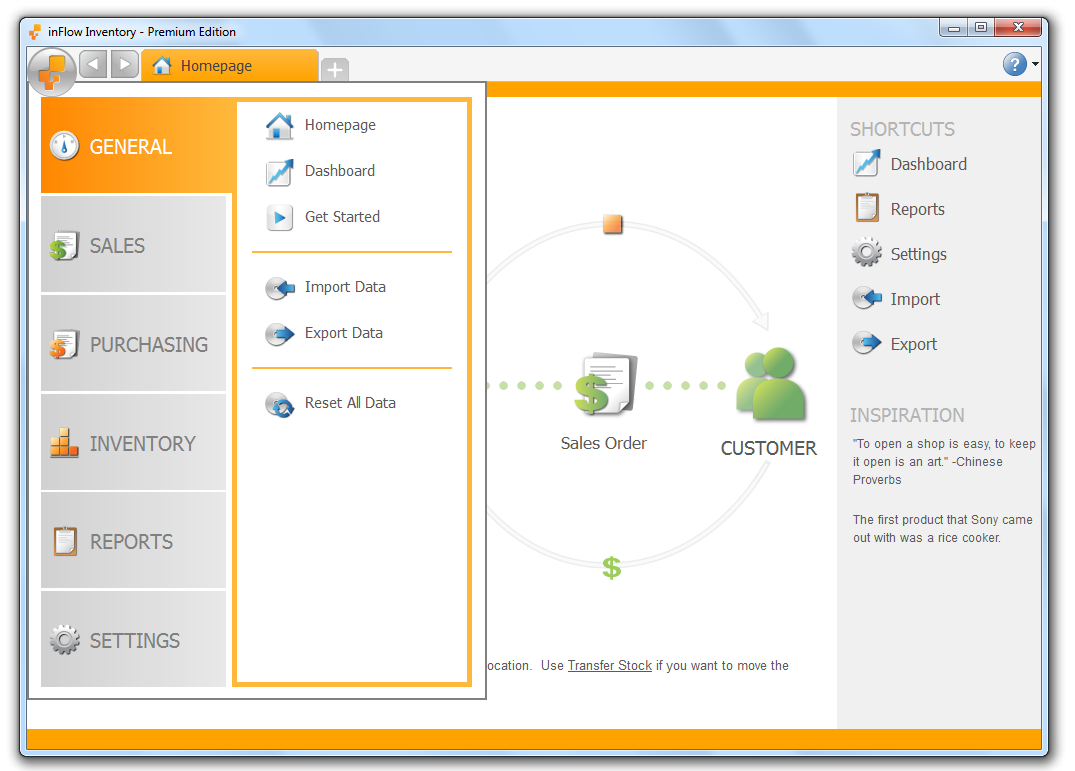The width and height of the screenshot is (1075, 771).
Task: Click the house icon in the Homepage tab
Action: tap(162, 65)
